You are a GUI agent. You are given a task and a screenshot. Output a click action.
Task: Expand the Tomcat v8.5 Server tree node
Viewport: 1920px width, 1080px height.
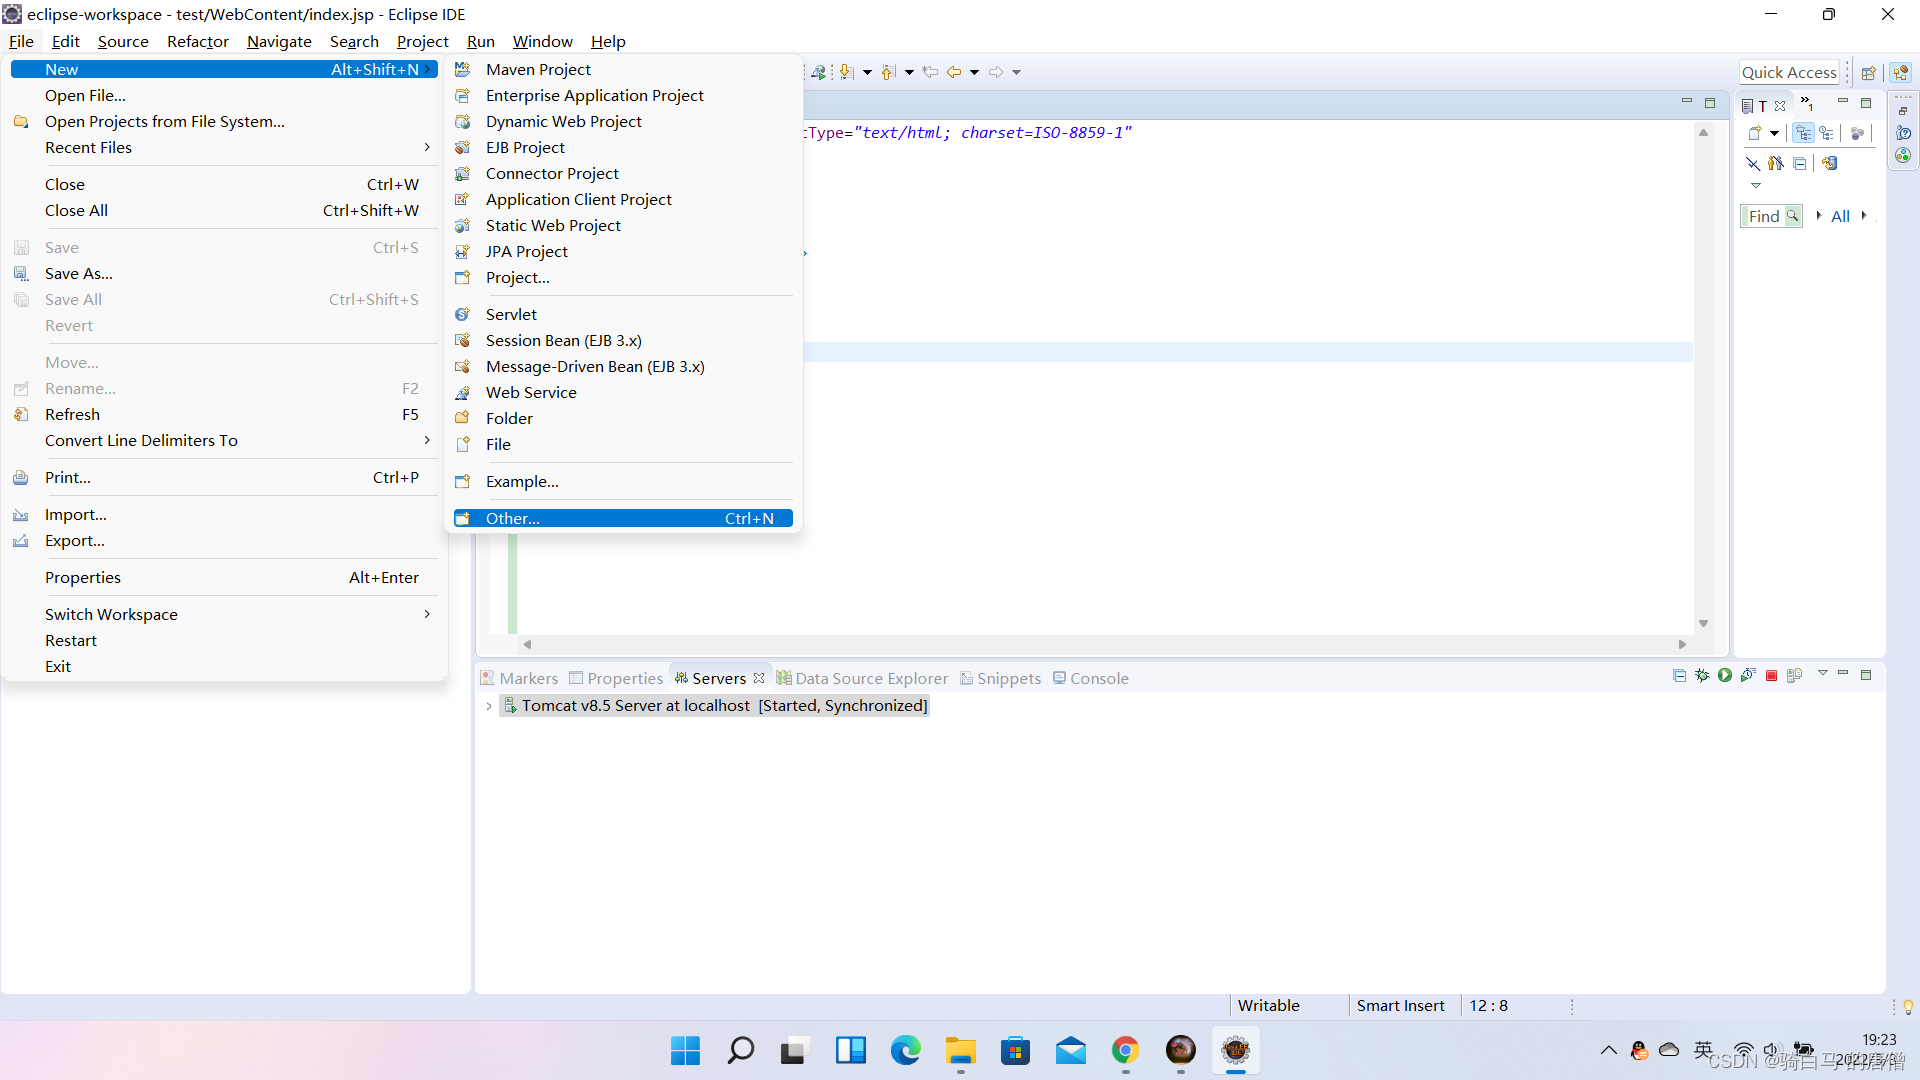click(489, 706)
